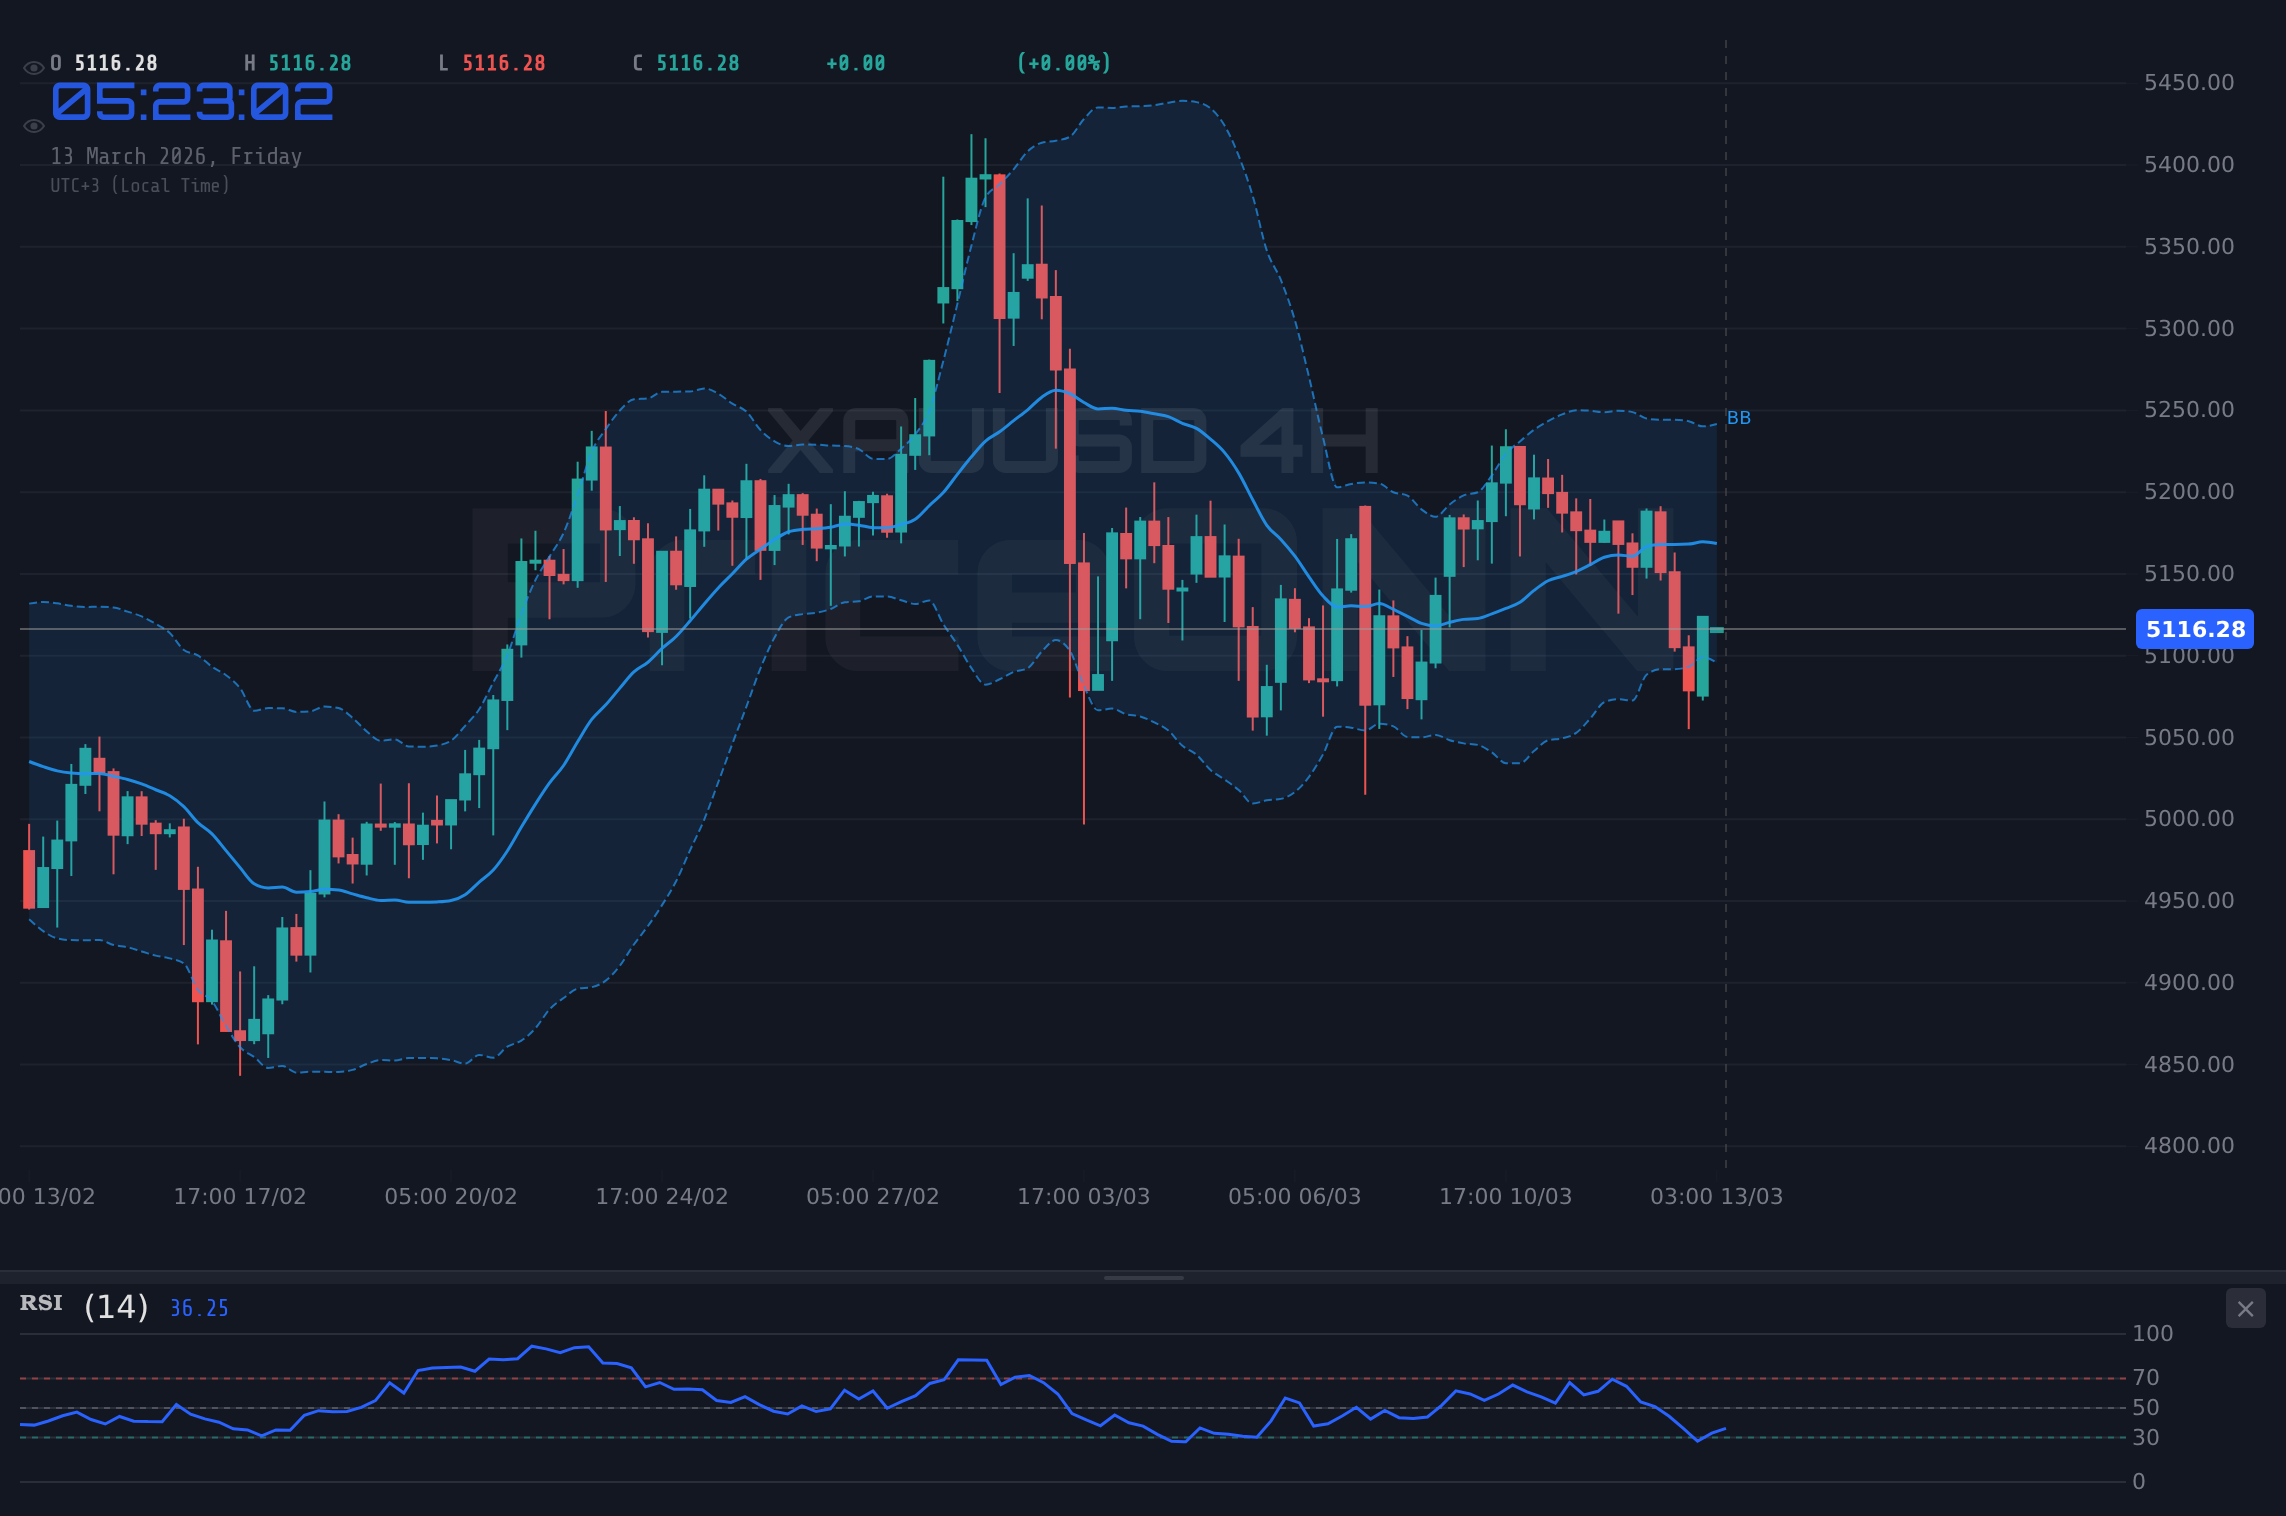Click the 03:00 13/03 time axis label
The height and width of the screenshot is (1516, 2286).
(1717, 1196)
